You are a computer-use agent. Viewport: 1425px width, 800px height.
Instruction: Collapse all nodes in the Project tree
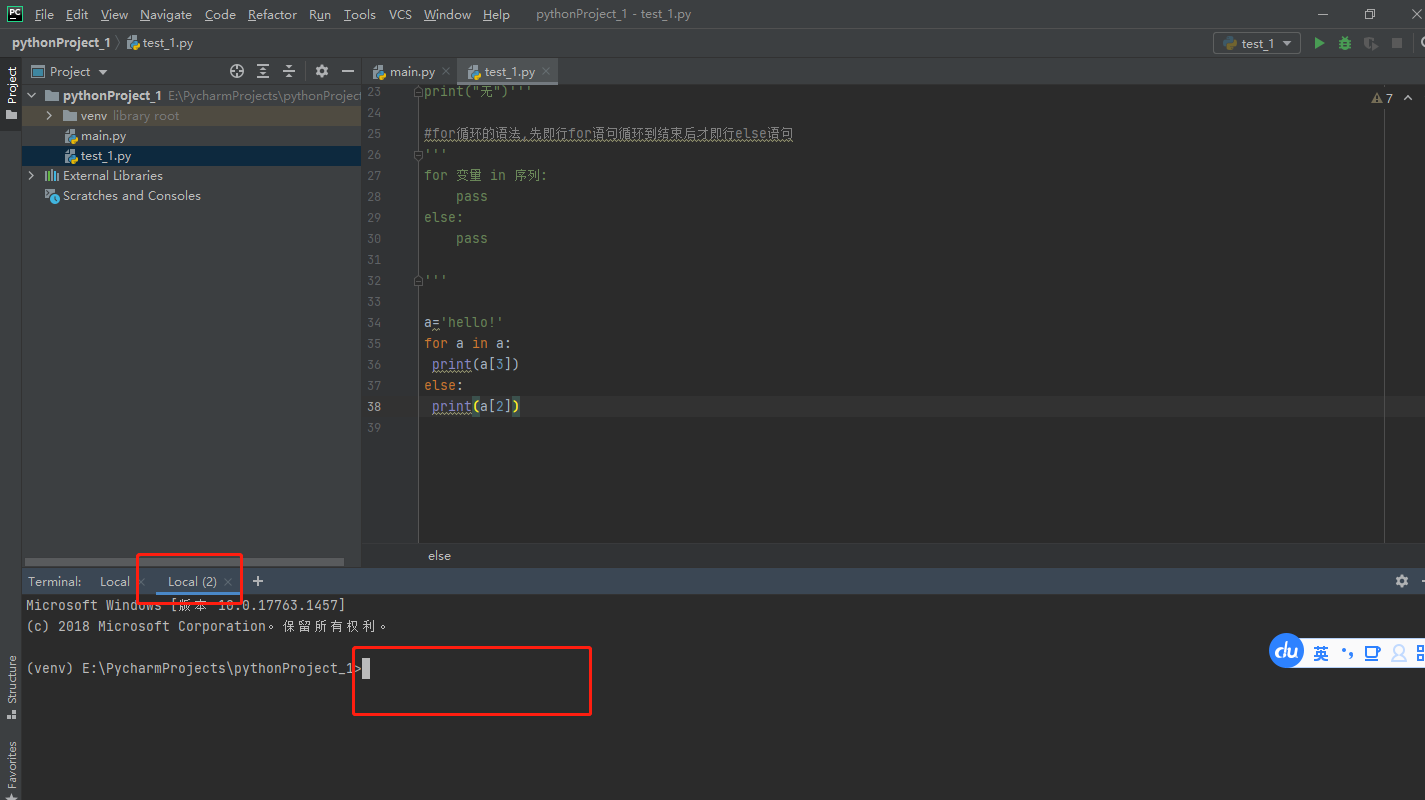[x=289, y=71]
